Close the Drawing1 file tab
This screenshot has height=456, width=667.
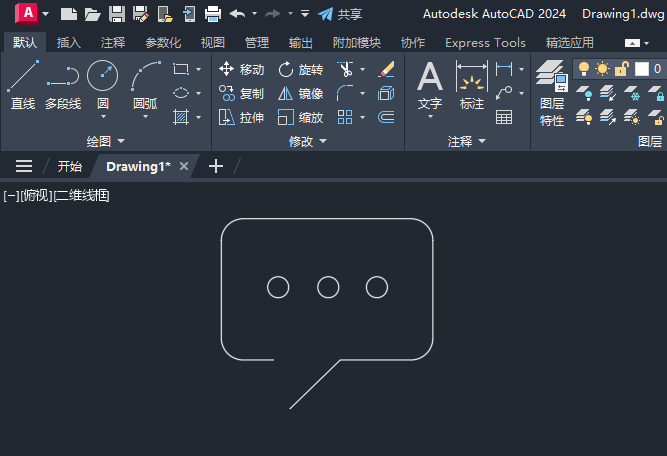tap(184, 166)
